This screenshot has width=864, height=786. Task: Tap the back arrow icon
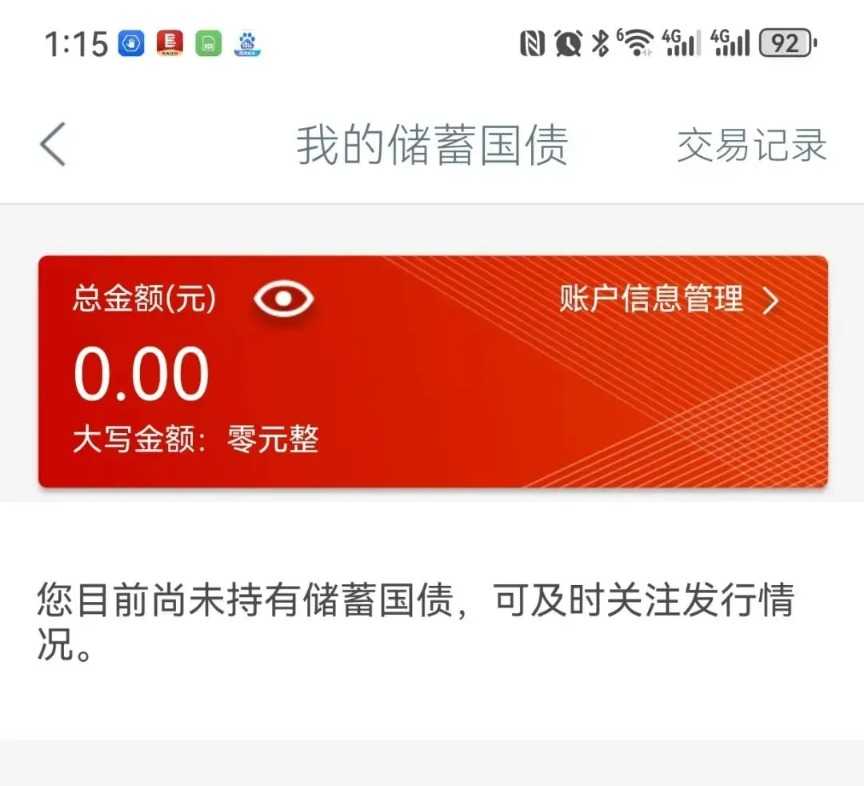click(53, 144)
